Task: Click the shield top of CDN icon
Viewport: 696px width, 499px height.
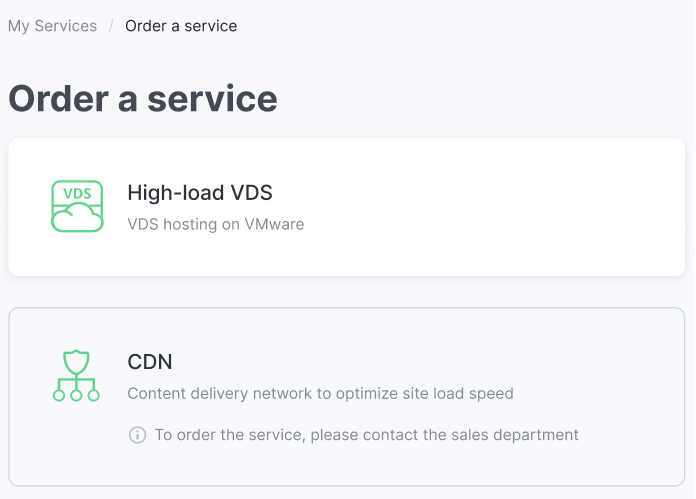Action: [x=76, y=362]
